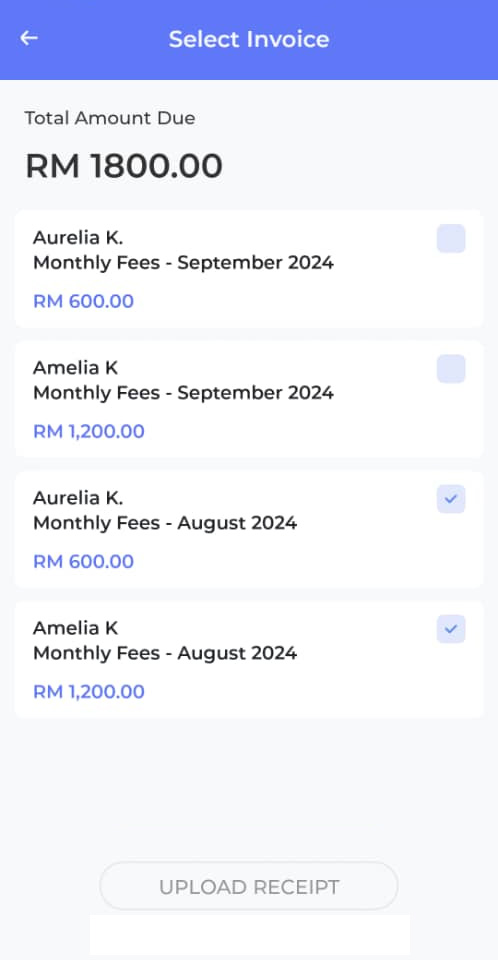Open Aurelia K. September invoice name
Viewport: 498px width, 960px height.
[x=78, y=238]
